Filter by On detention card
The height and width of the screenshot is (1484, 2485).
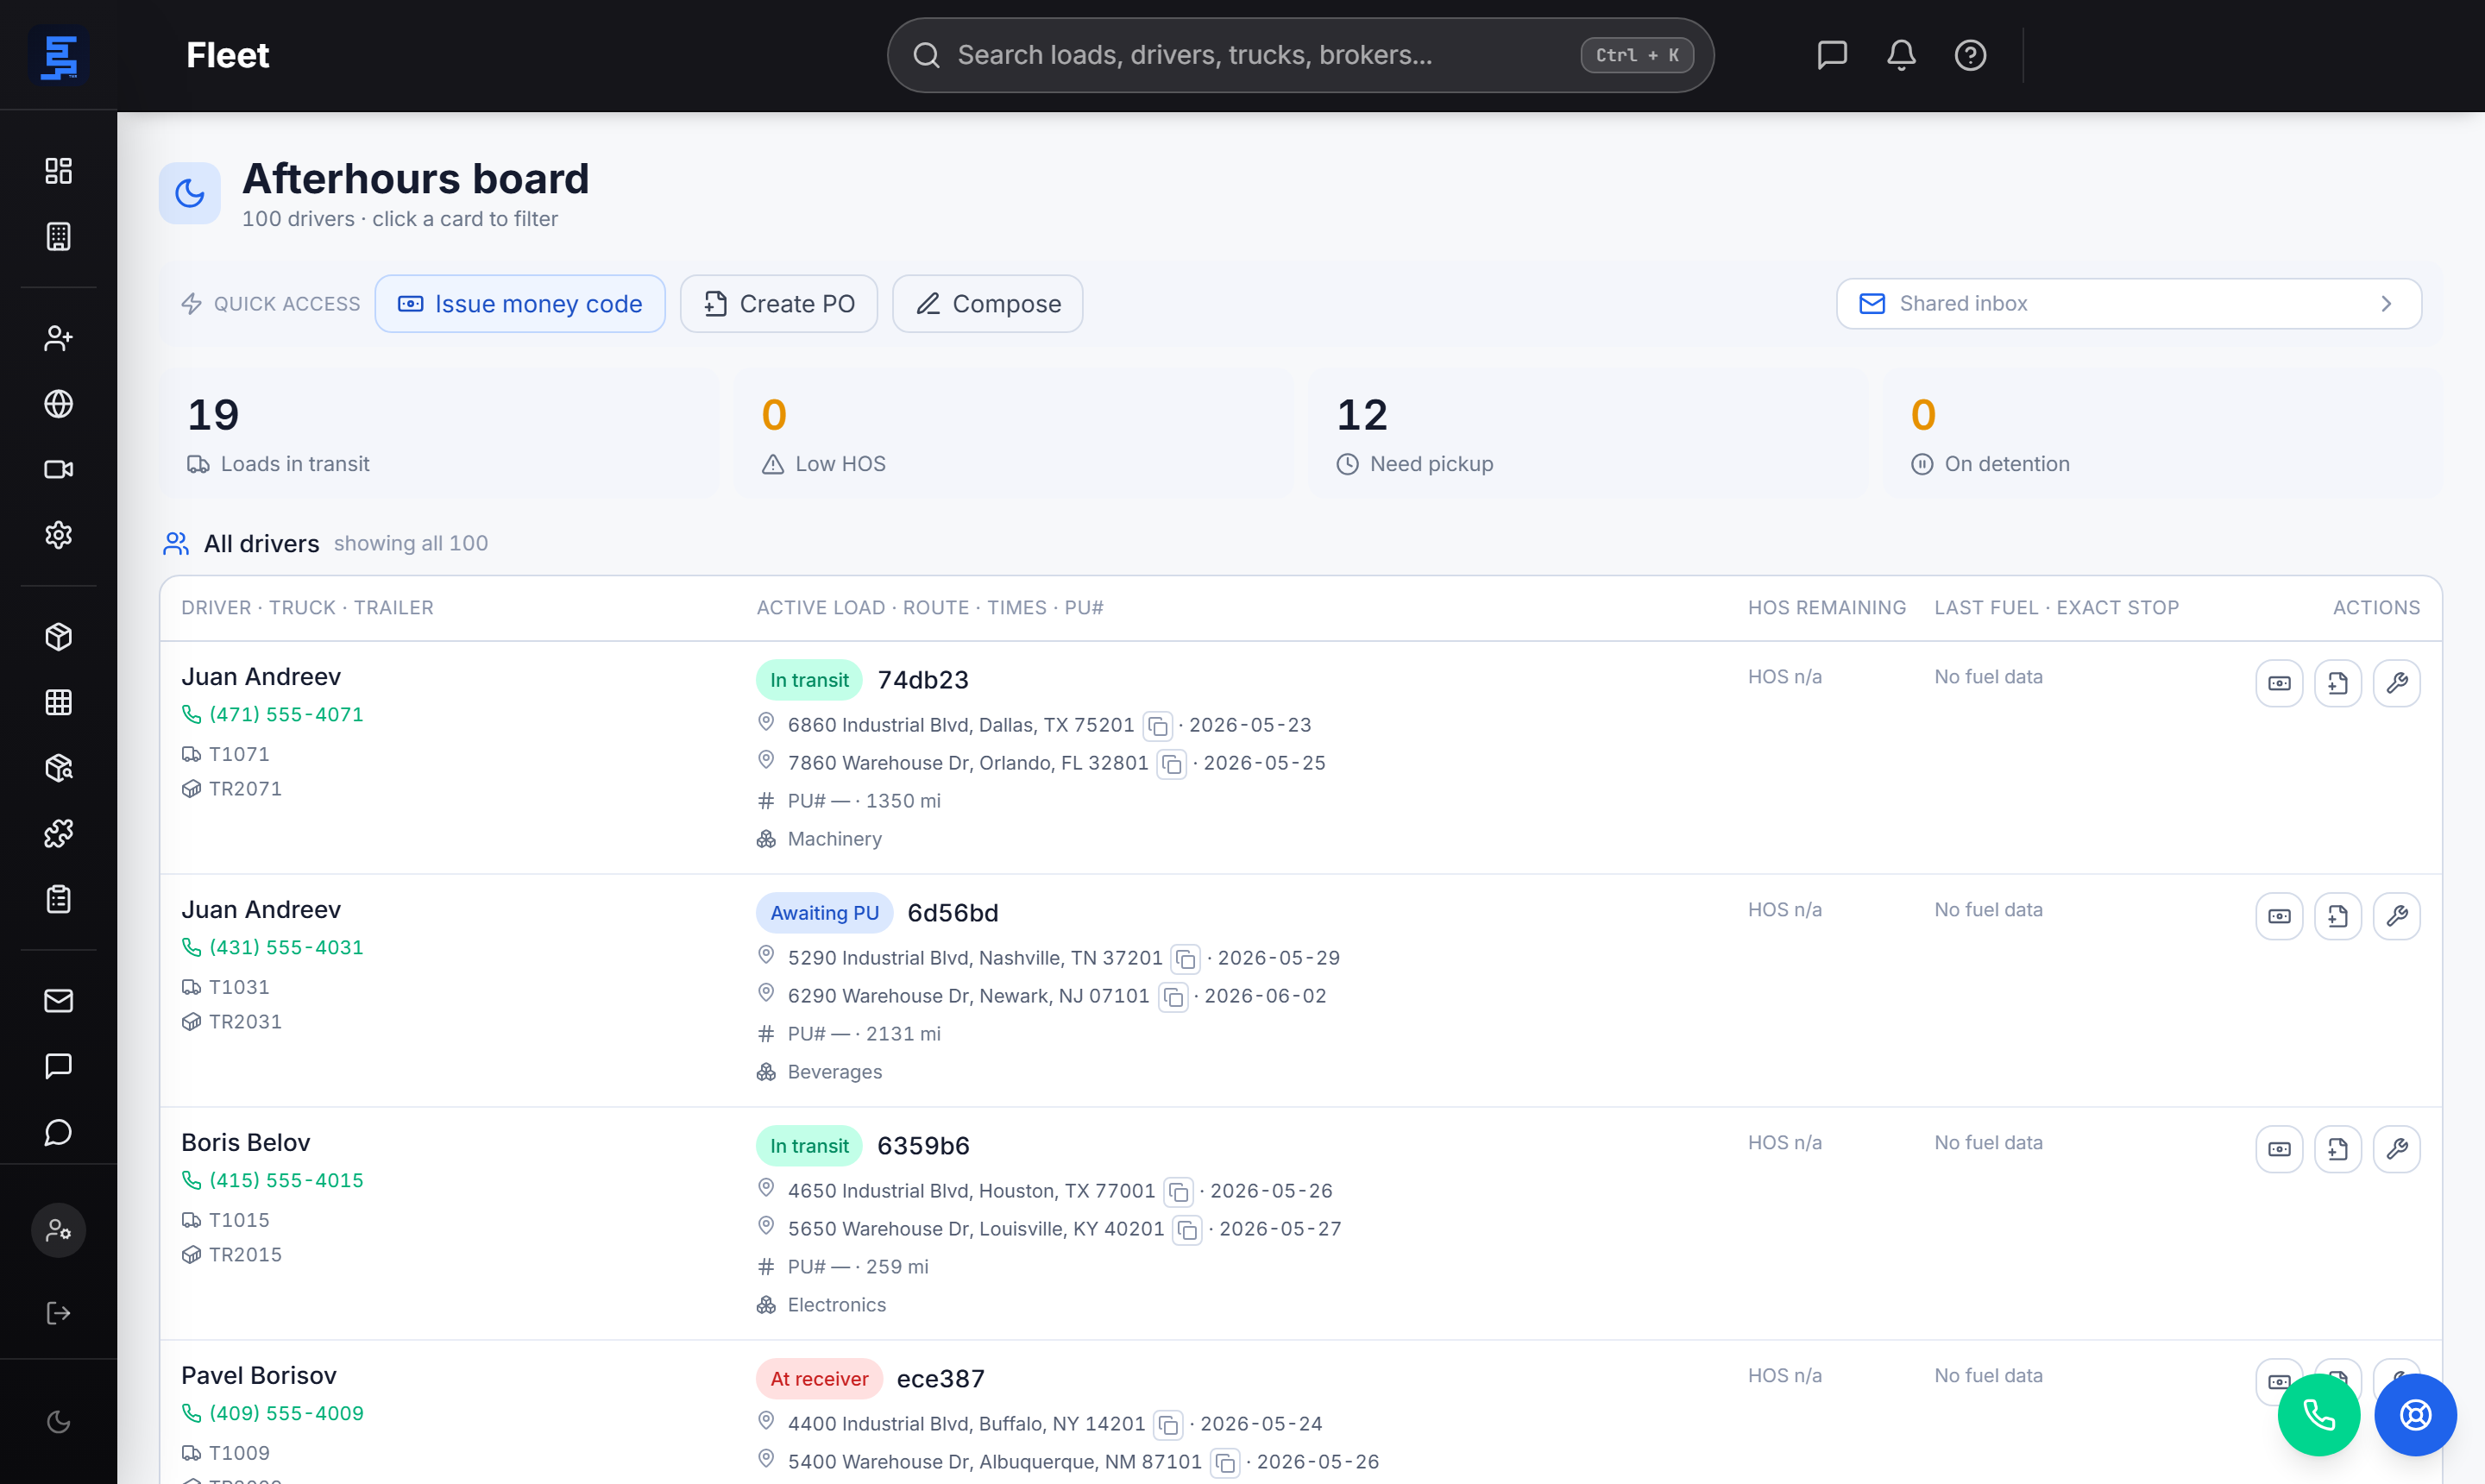[x=2163, y=435]
